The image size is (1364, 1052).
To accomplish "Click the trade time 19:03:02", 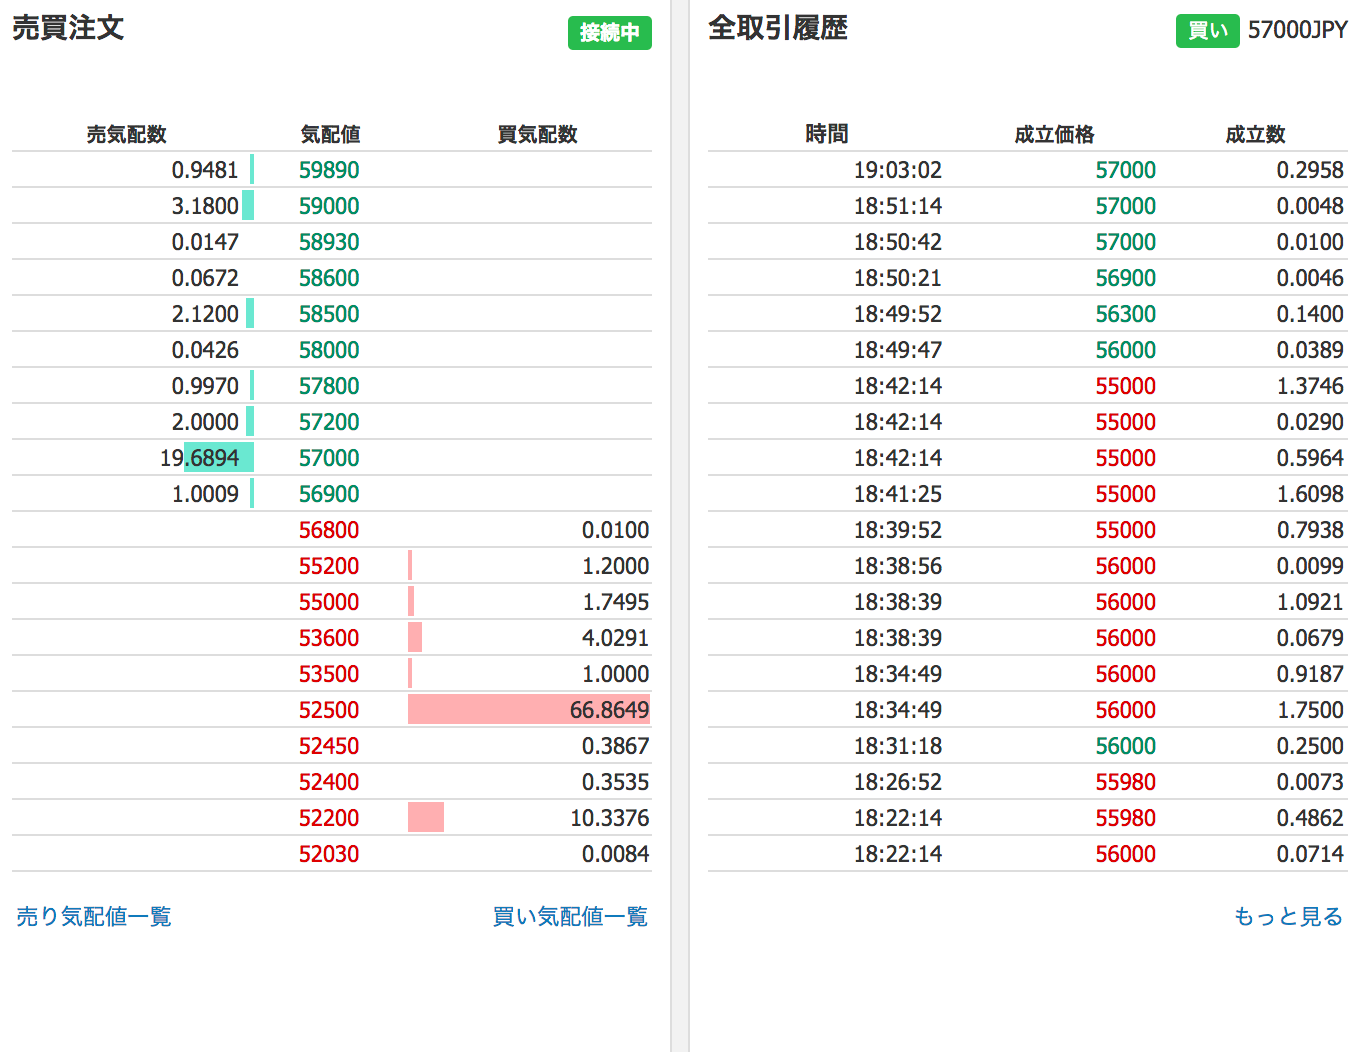I will coord(898,170).
